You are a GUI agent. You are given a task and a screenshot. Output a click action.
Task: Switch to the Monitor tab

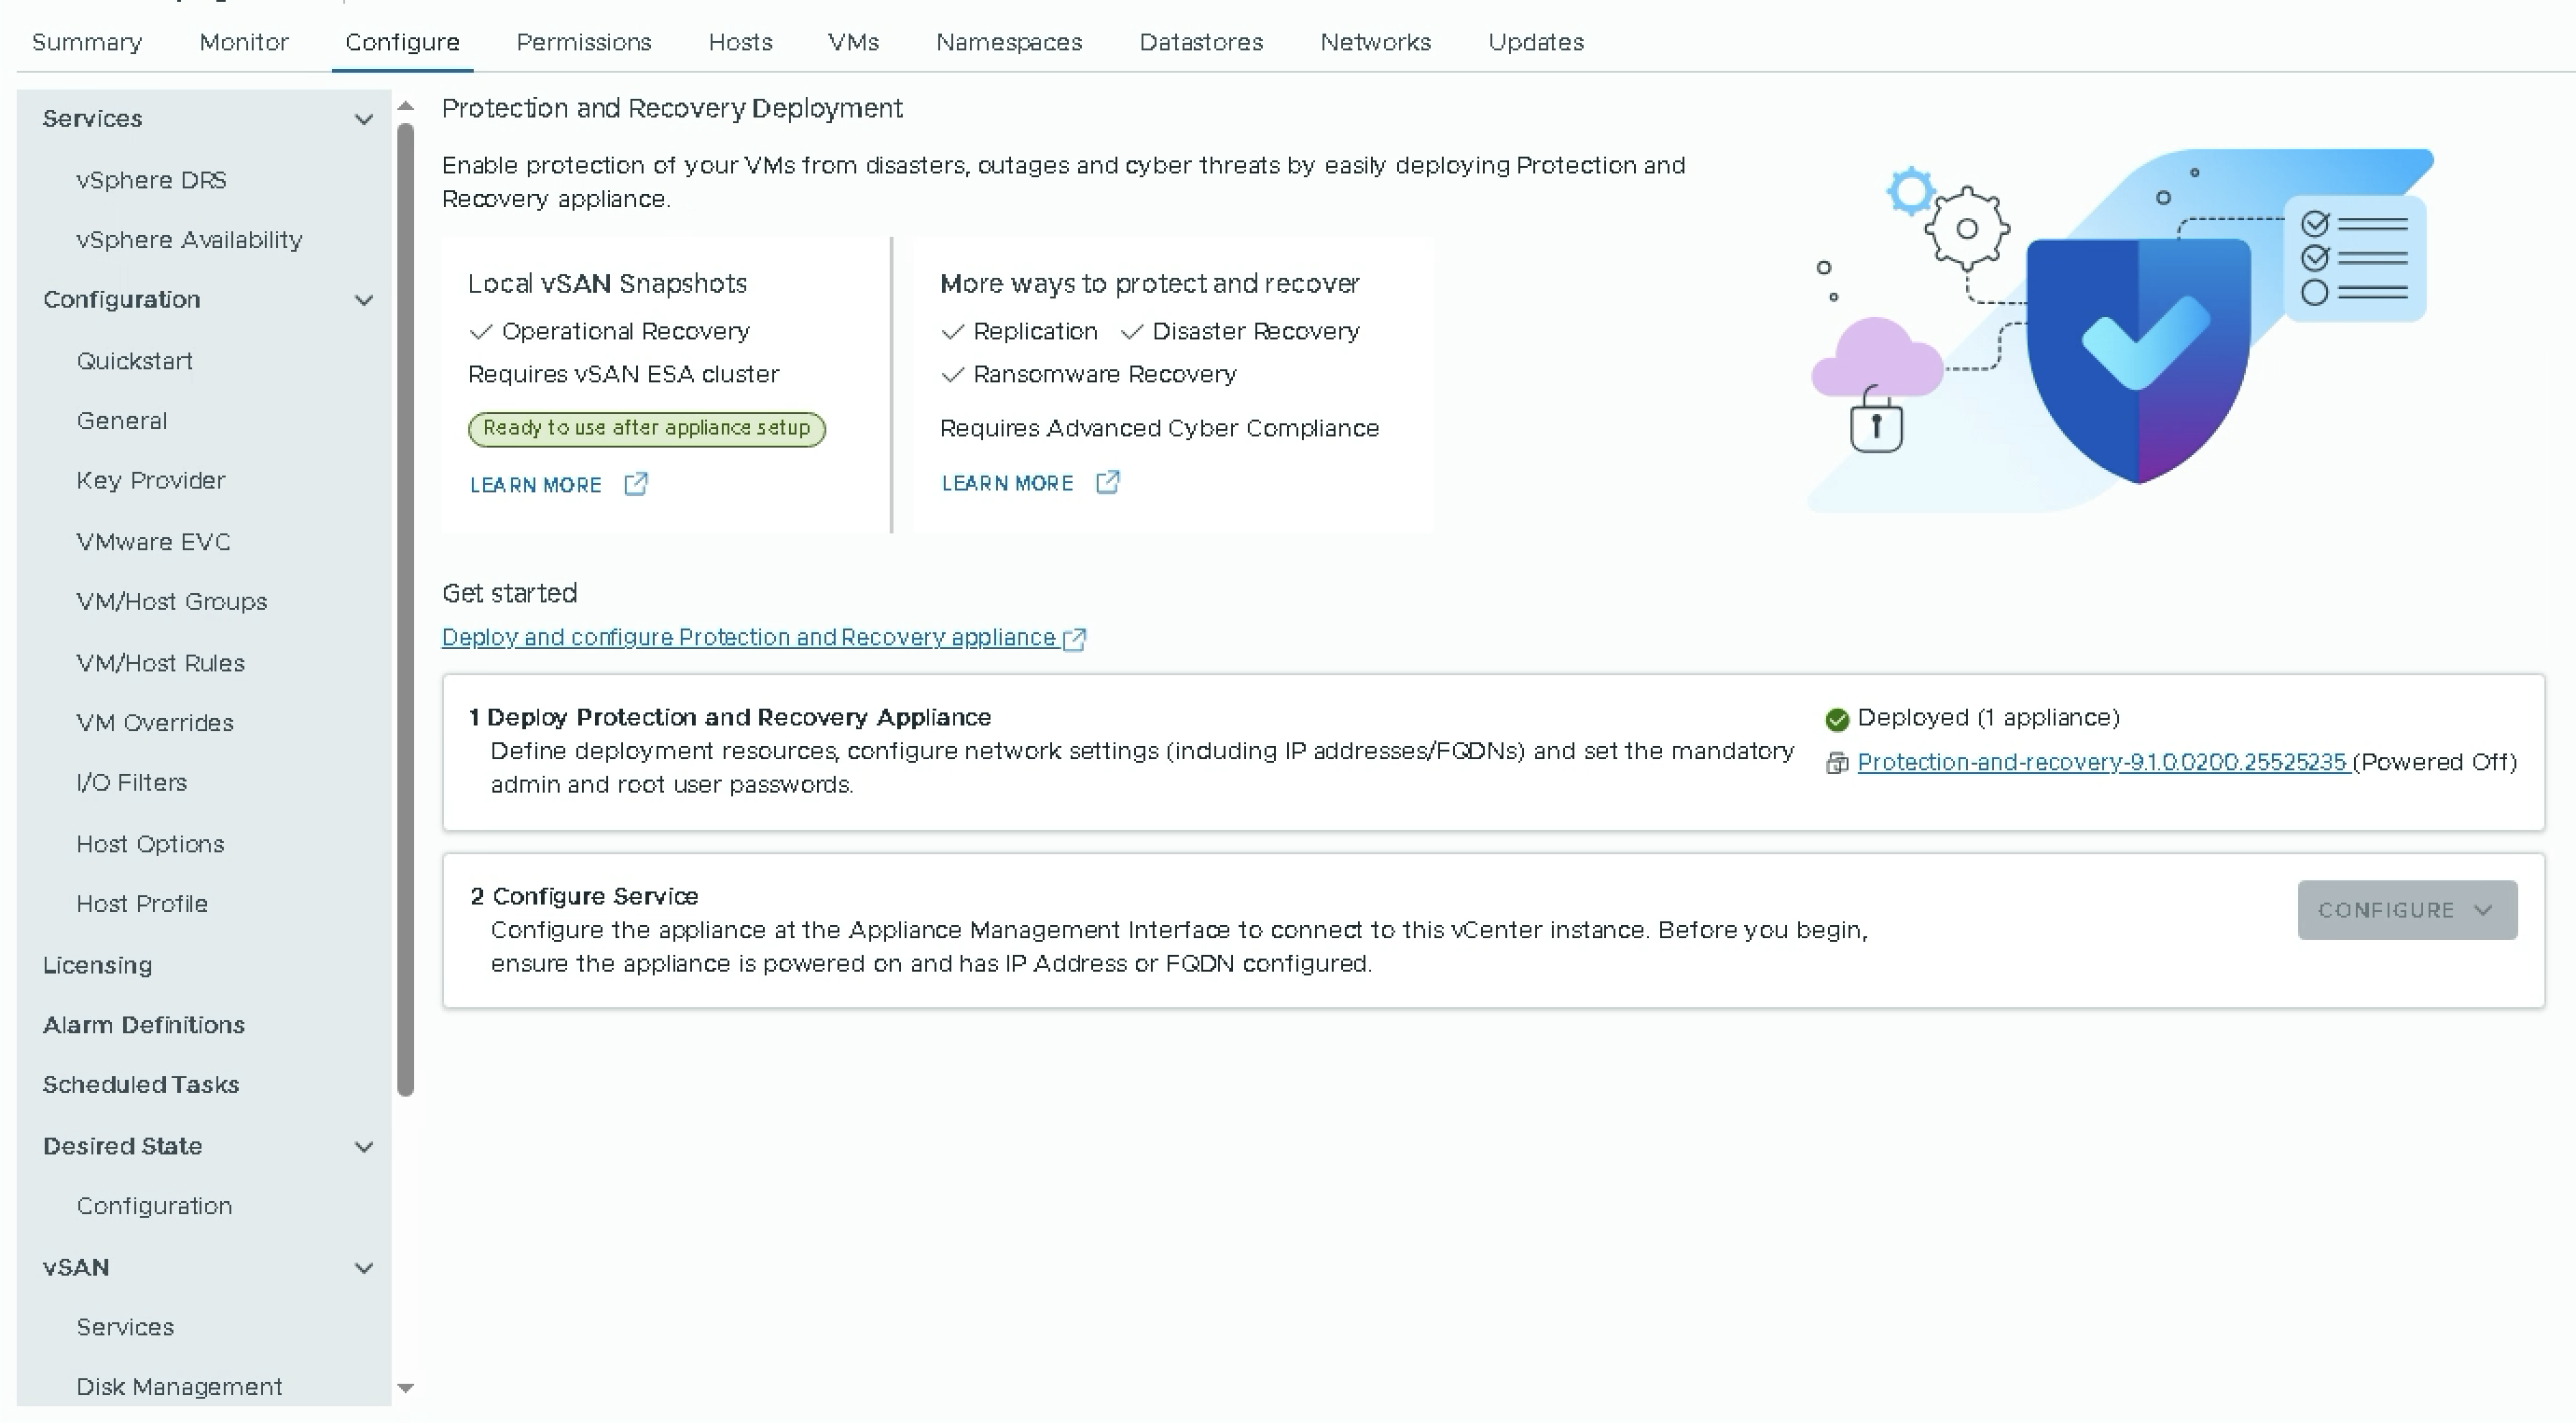pos(244,42)
